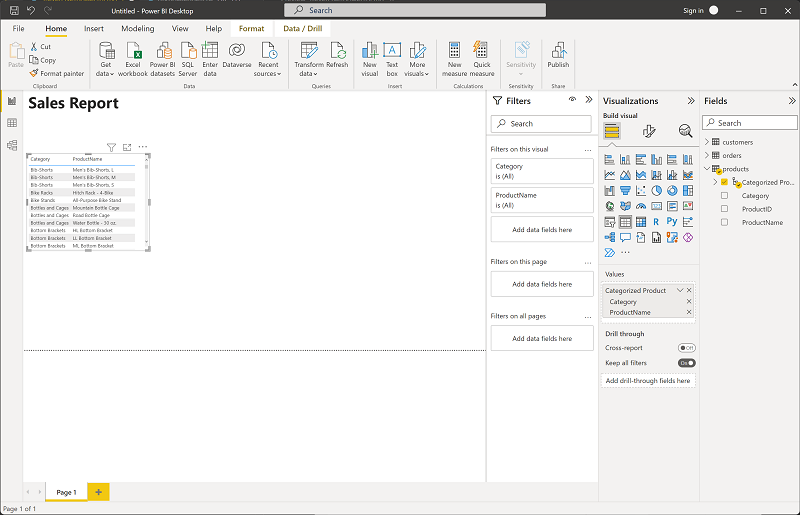Open the View ribbon tab
Viewport: 800px width, 515px height.
(180, 29)
